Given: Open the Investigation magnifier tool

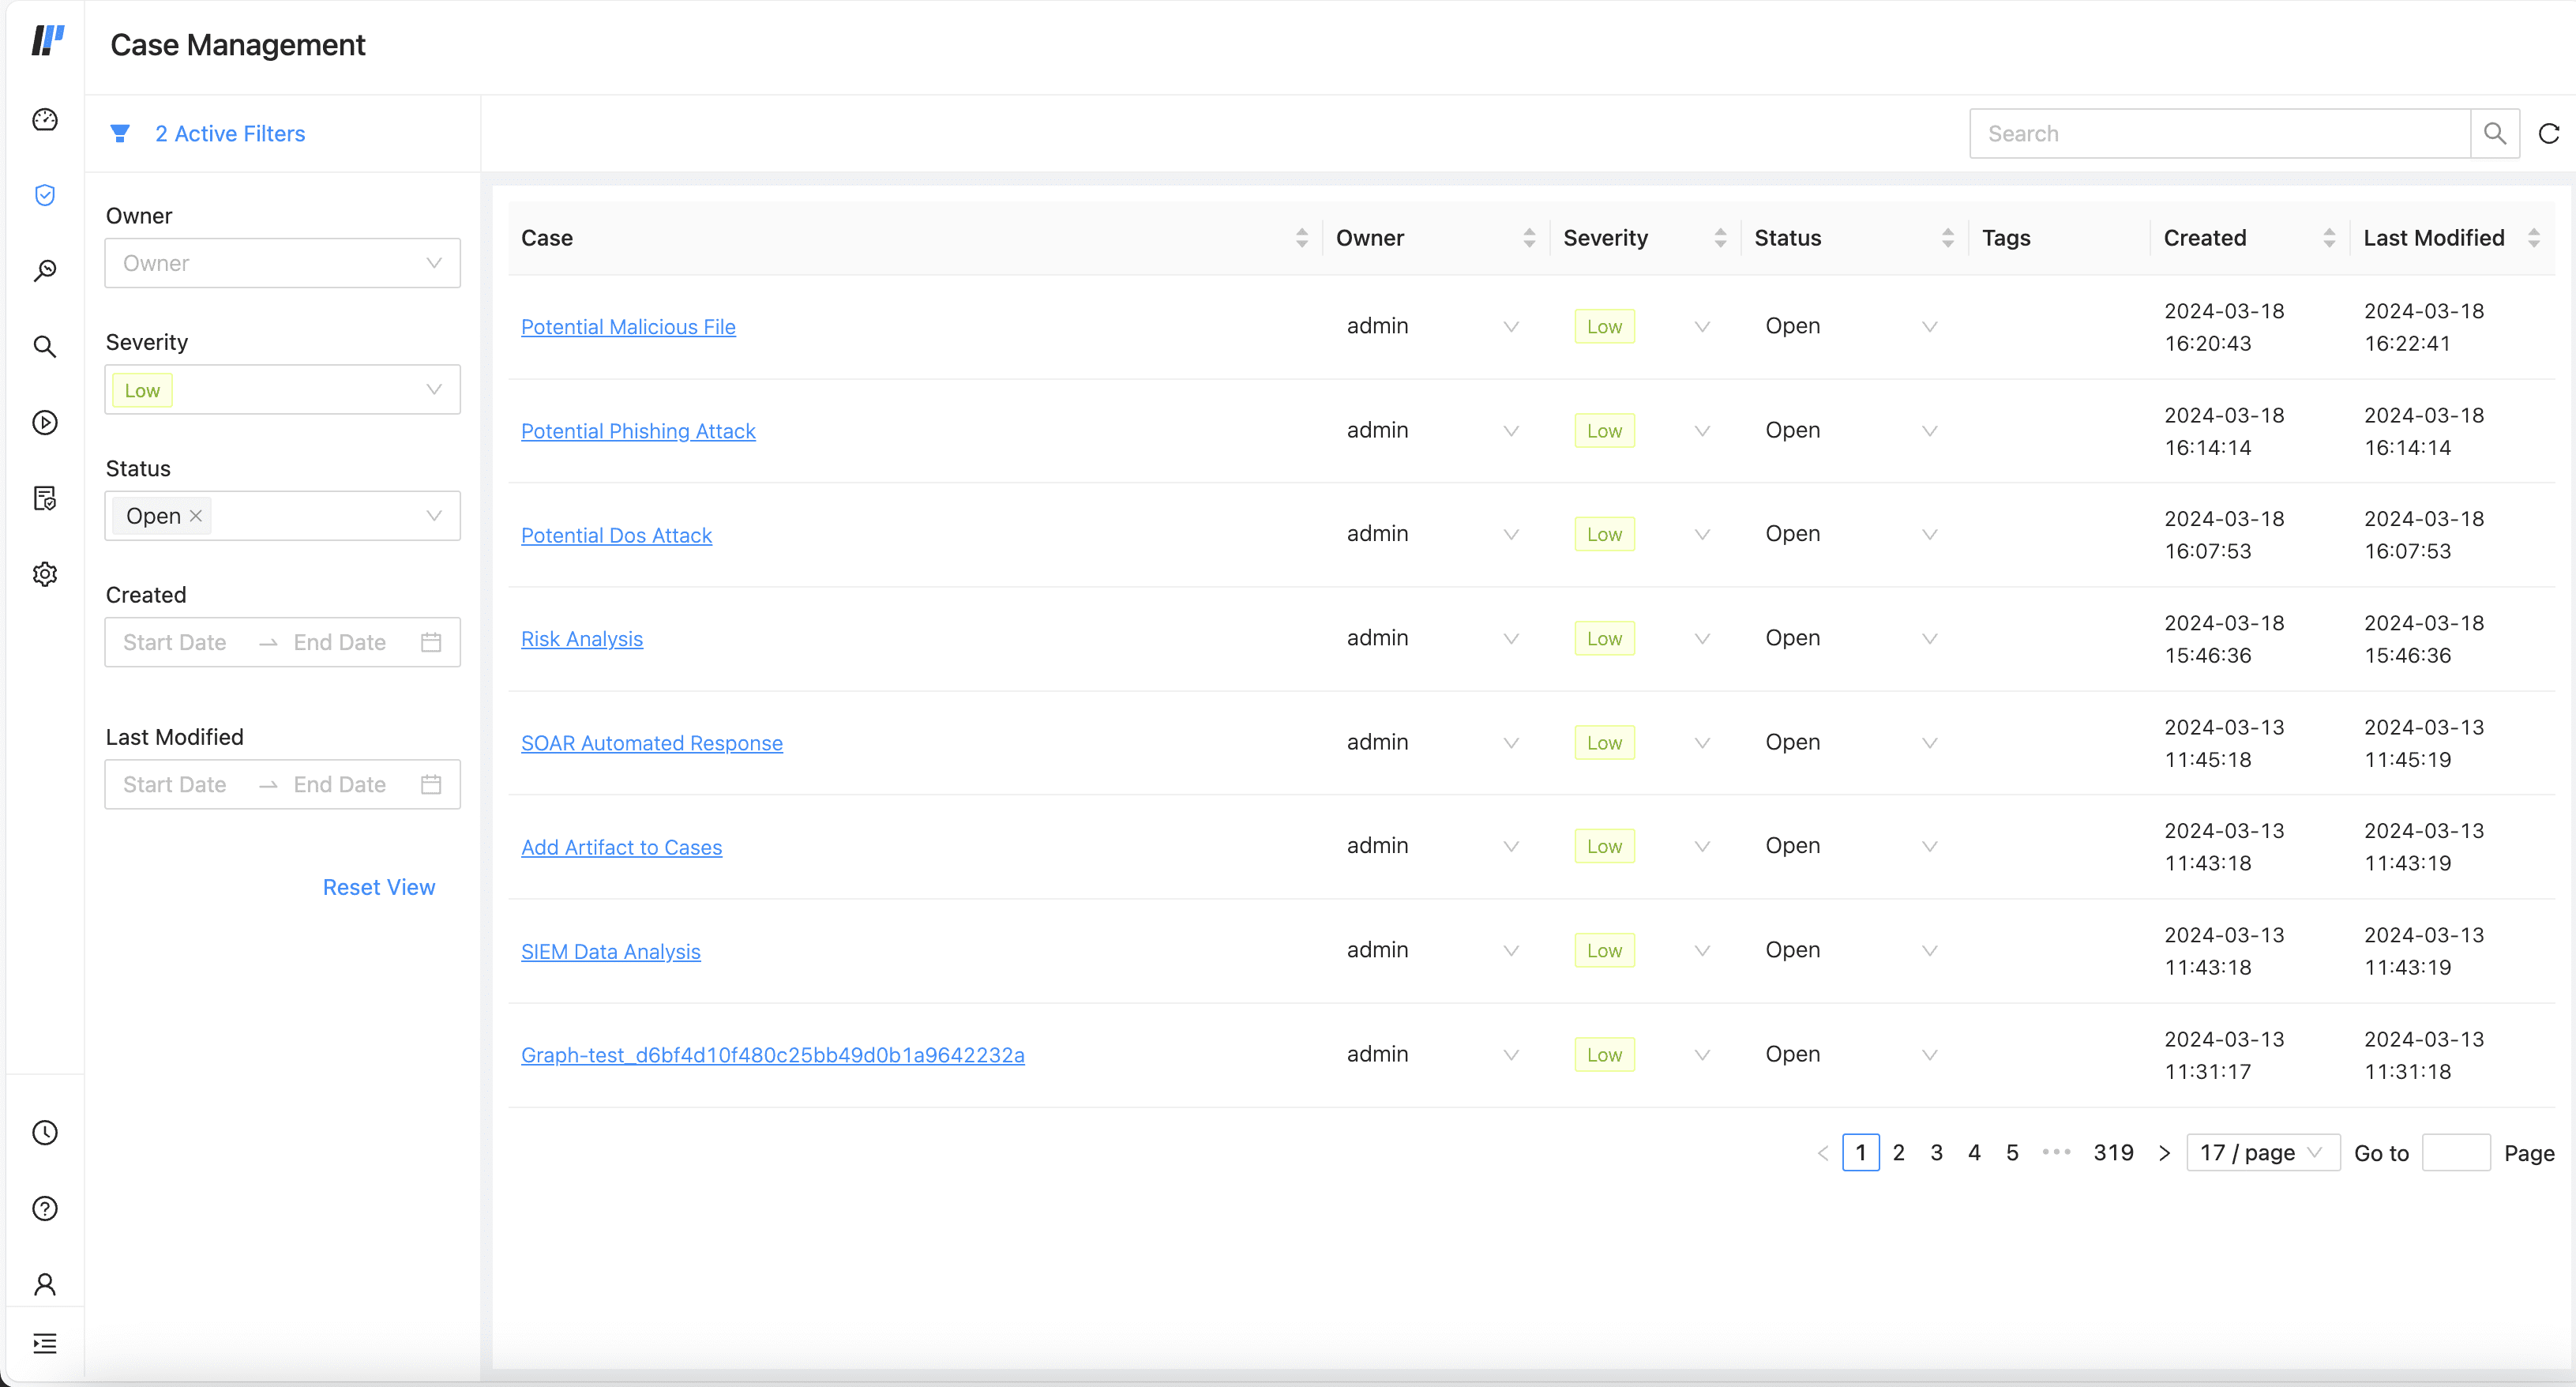Looking at the screenshot, I should [45, 270].
